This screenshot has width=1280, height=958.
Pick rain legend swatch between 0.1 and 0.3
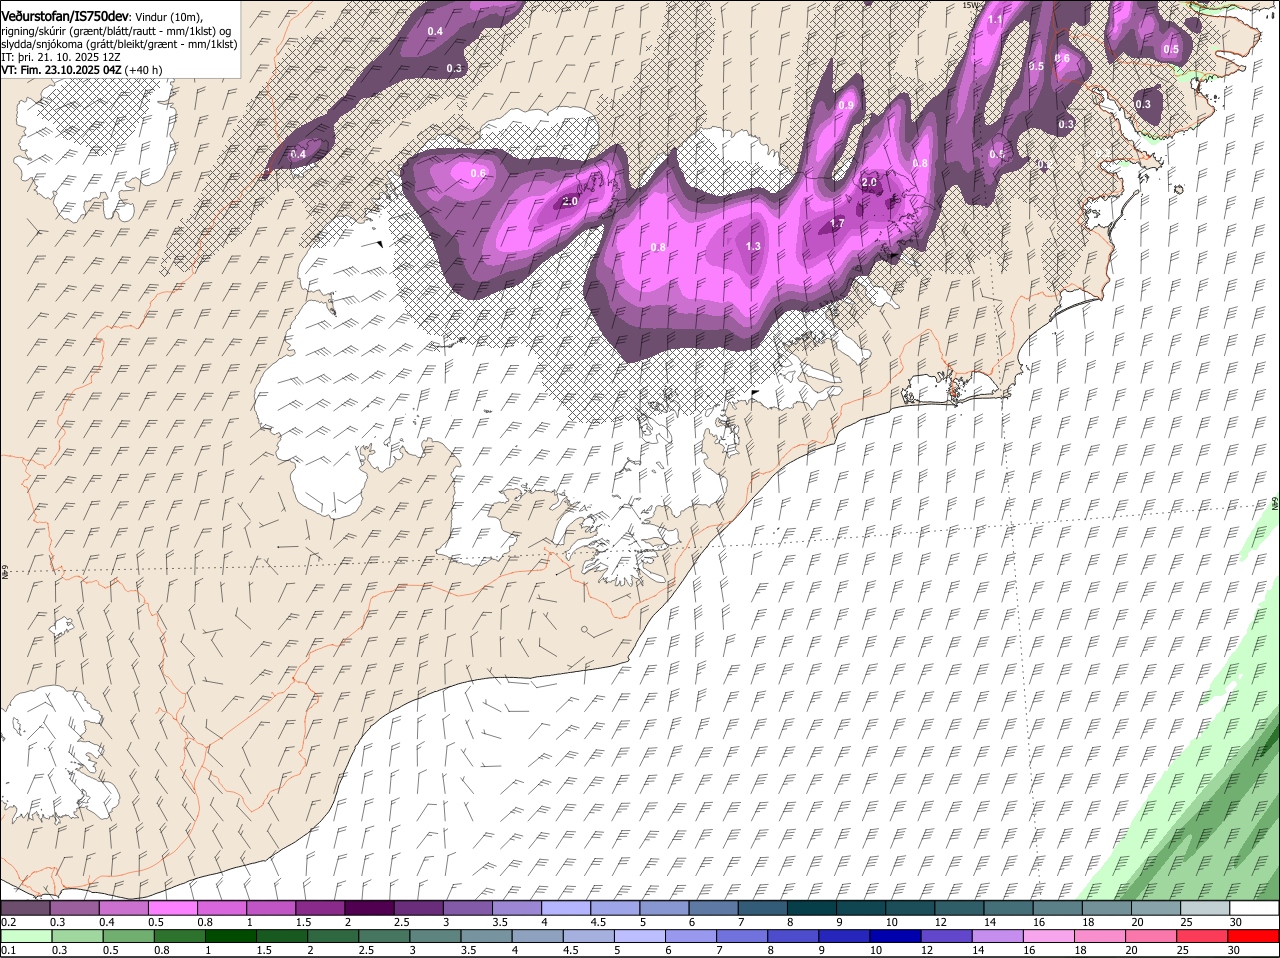click(27, 937)
